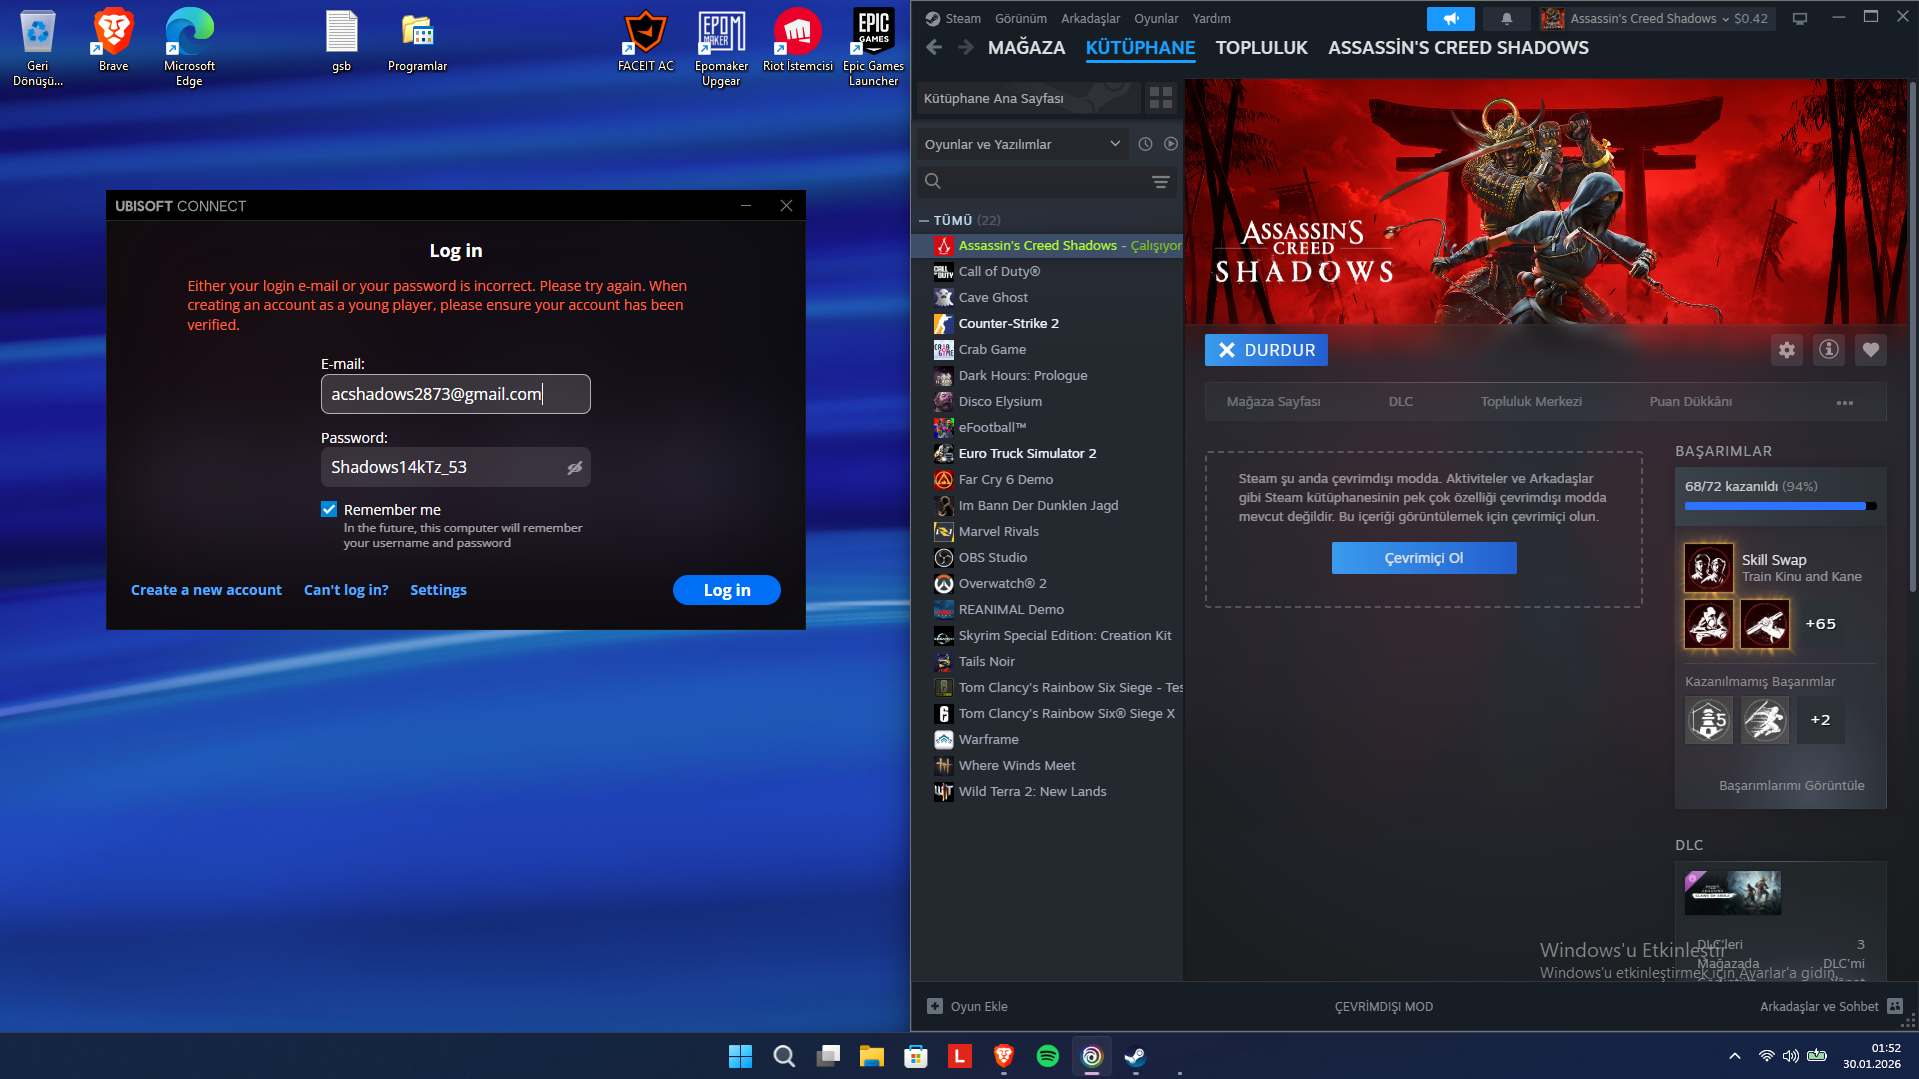
Task: Open the FACEIT AC desktop icon
Action: click(645, 40)
